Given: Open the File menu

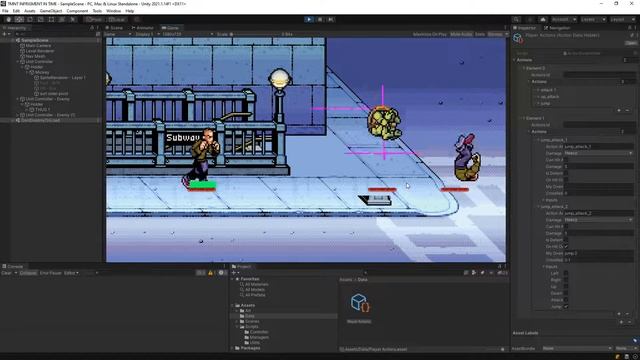Looking at the screenshot, I should click(x=5, y=11).
